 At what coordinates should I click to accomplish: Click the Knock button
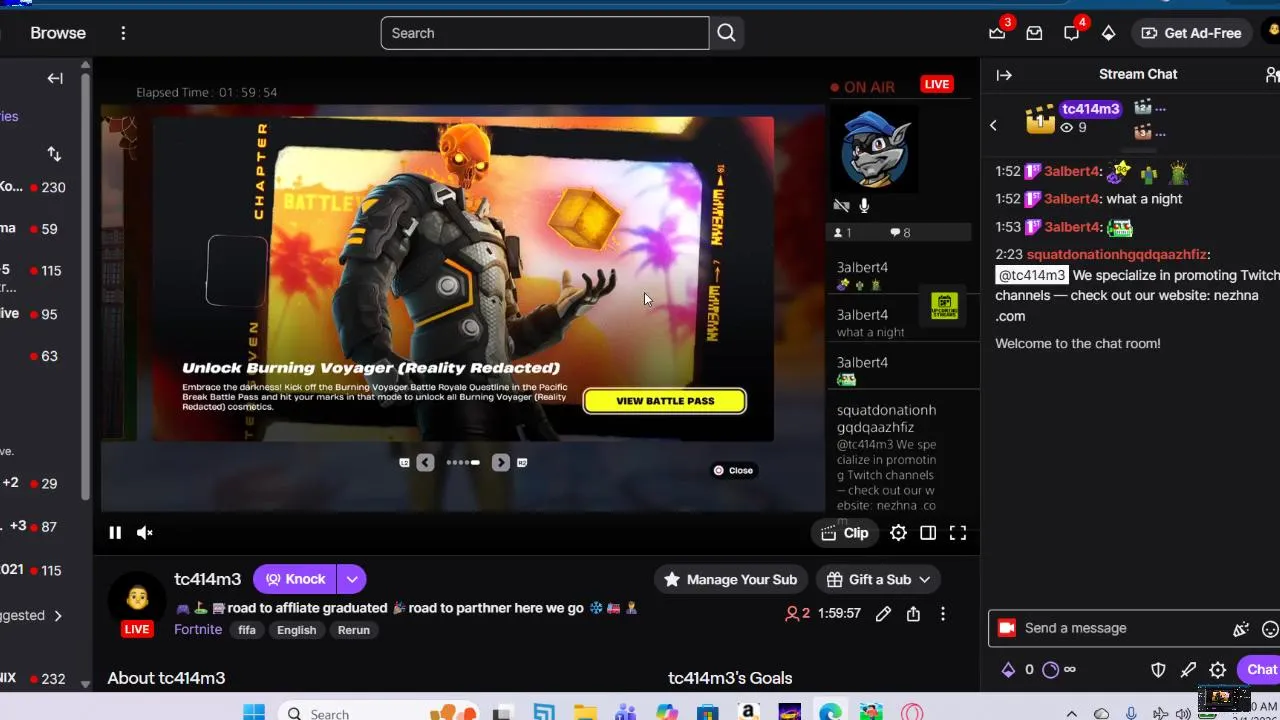click(x=295, y=579)
